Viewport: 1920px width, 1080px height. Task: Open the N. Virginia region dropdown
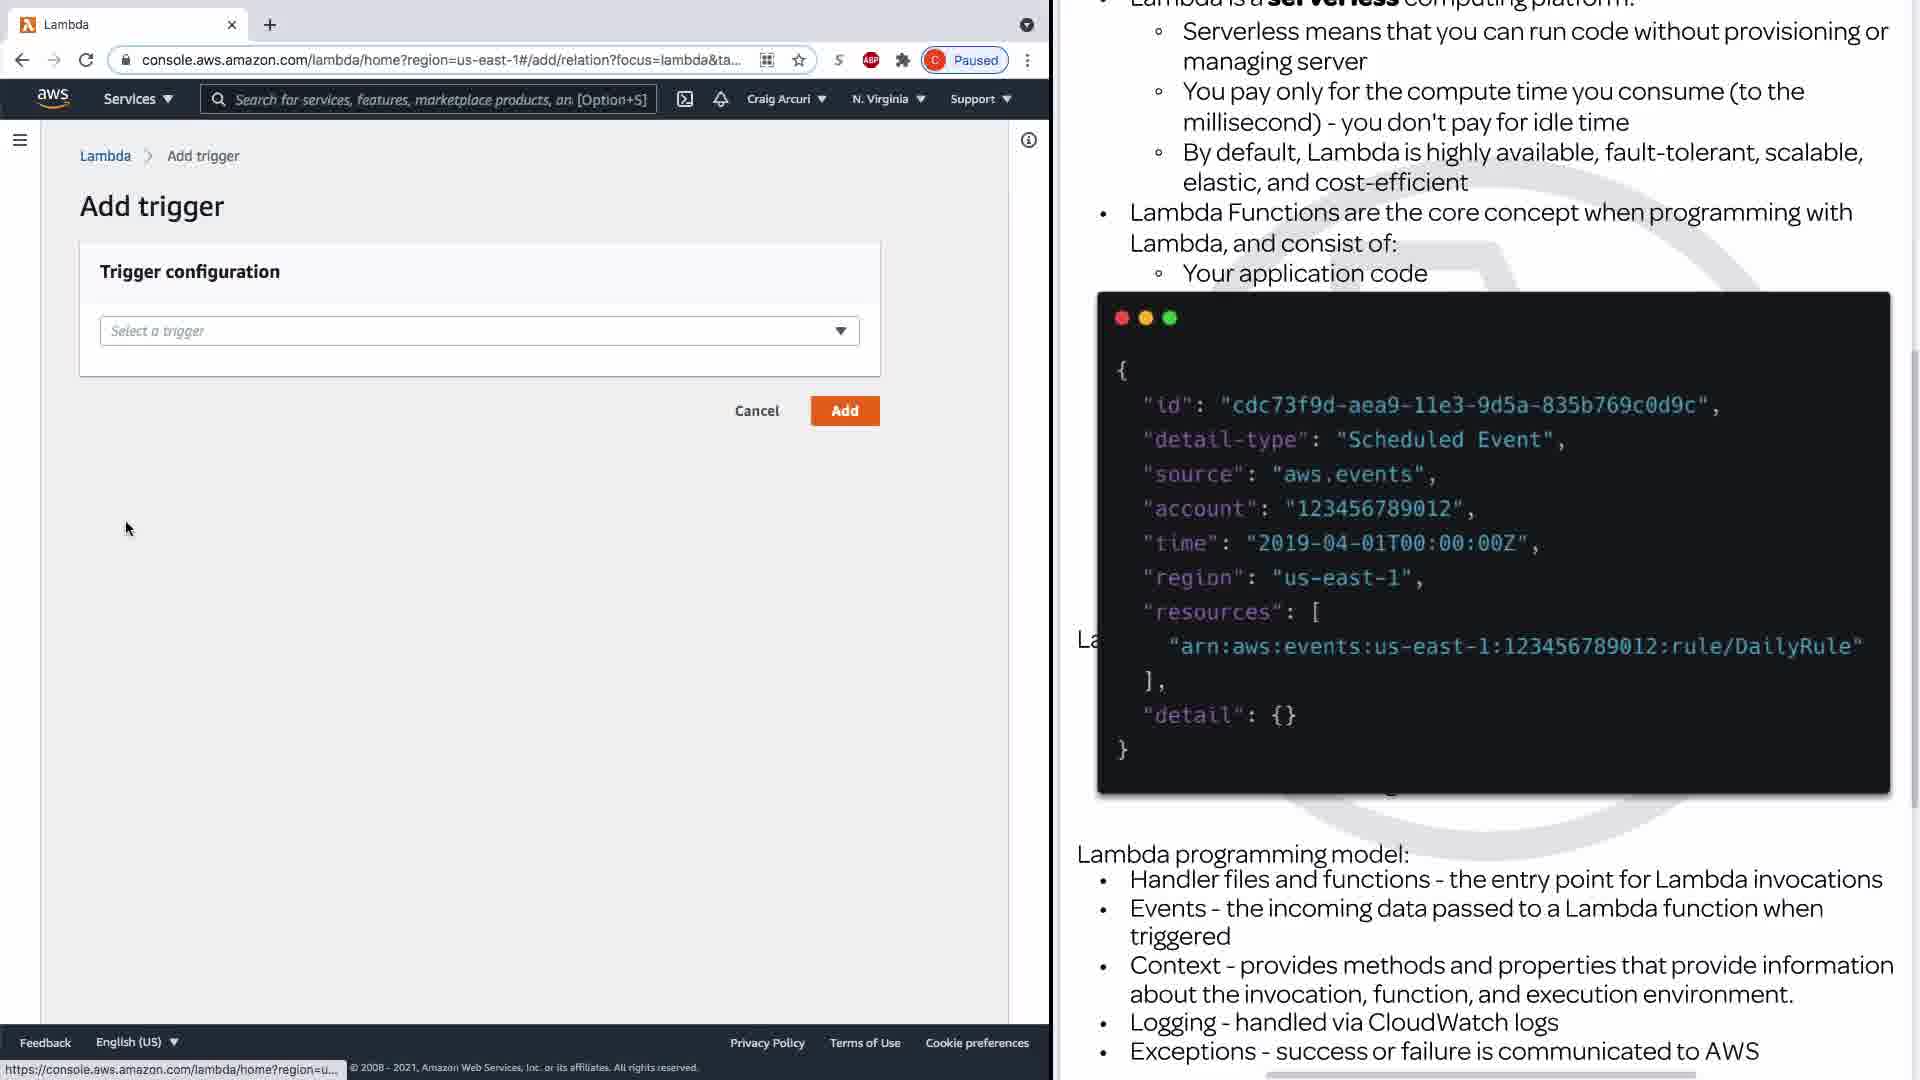[888, 99]
